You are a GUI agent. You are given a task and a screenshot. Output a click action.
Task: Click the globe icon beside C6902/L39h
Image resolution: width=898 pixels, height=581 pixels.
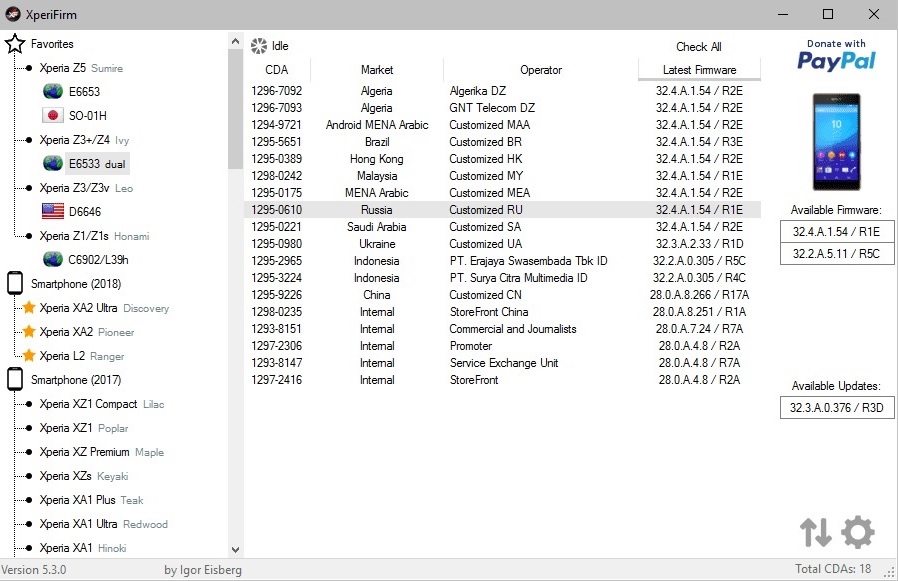point(53,259)
